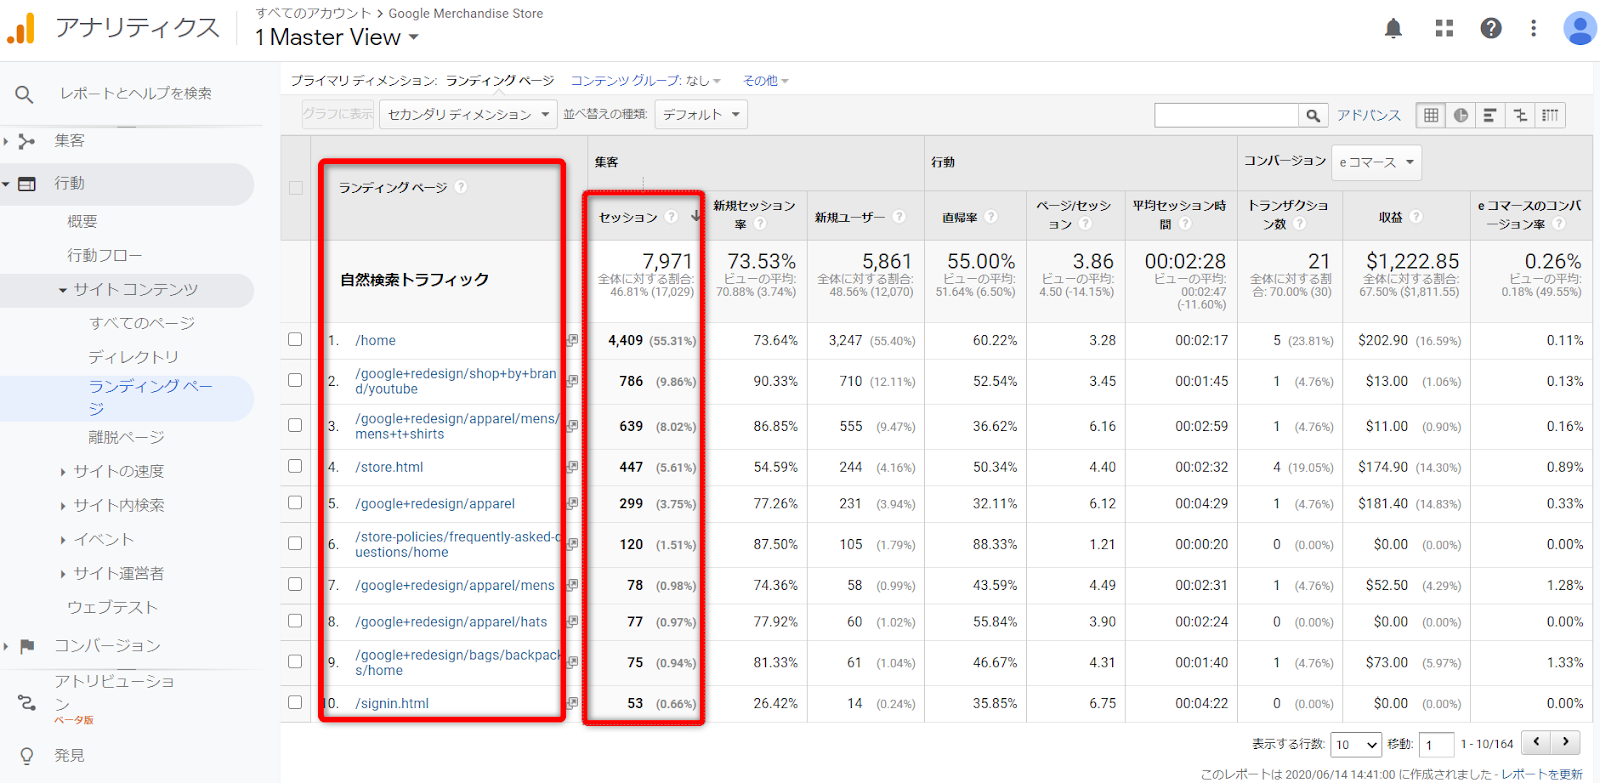Open the Google apps grid
The image size is (1600, 783).
coord(1444,28)
